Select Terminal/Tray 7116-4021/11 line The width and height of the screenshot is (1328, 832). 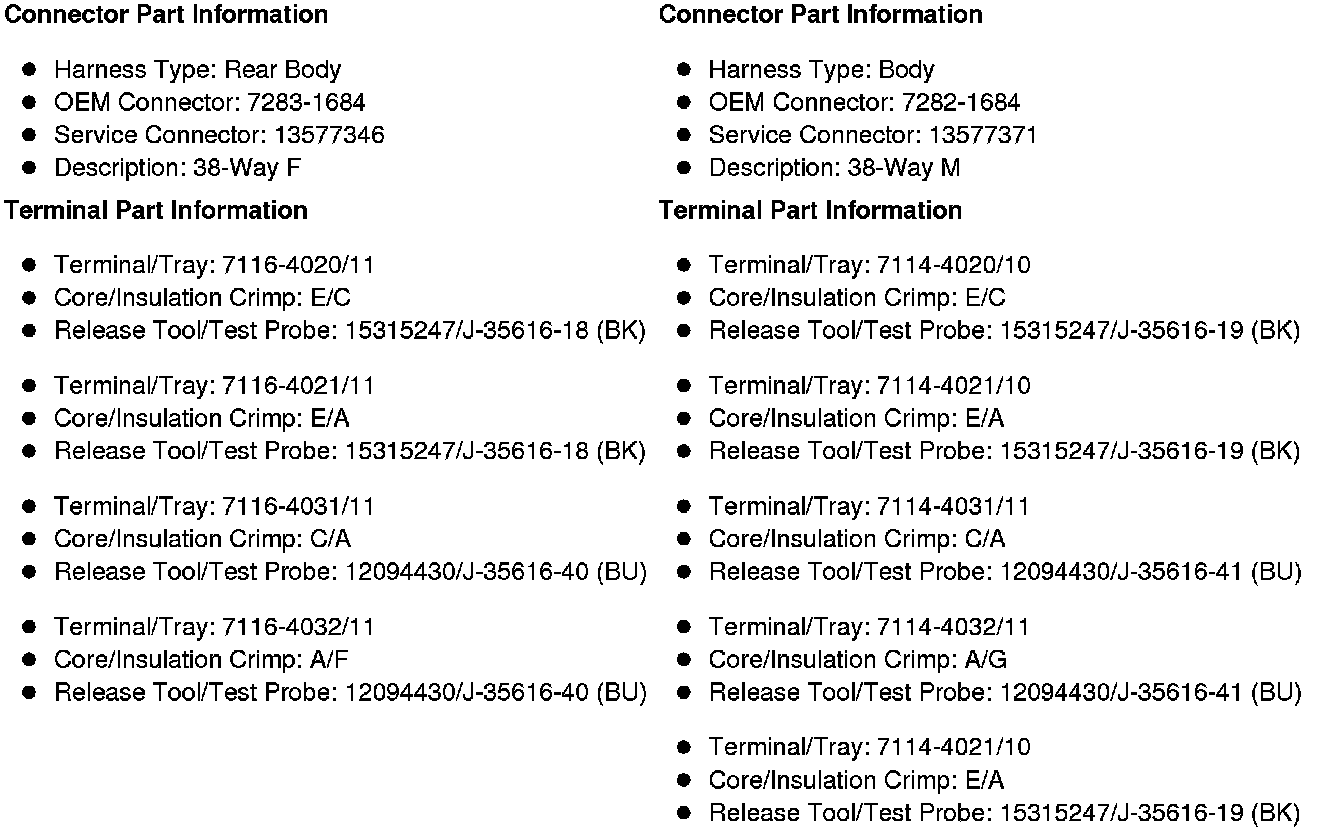click(x=214, y=386)
